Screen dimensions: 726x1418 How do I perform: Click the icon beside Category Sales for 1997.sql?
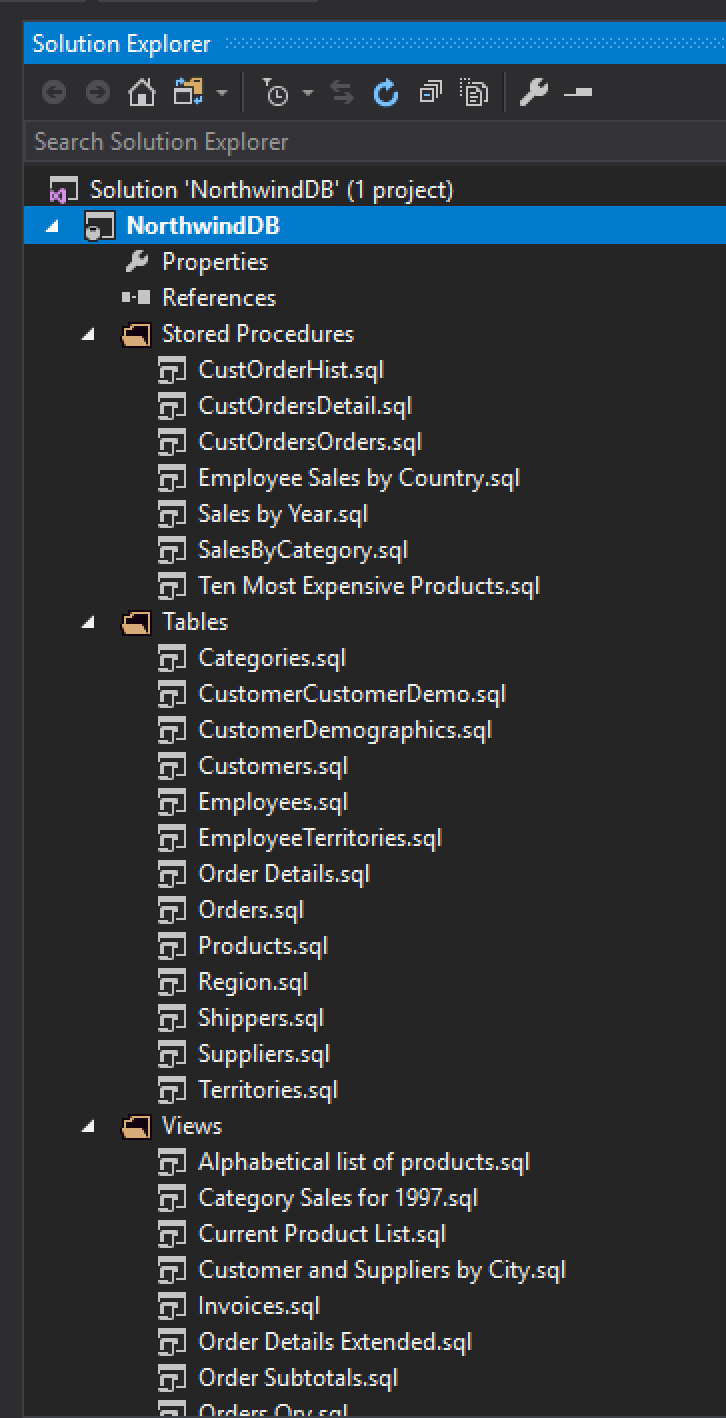(172, 1198)
